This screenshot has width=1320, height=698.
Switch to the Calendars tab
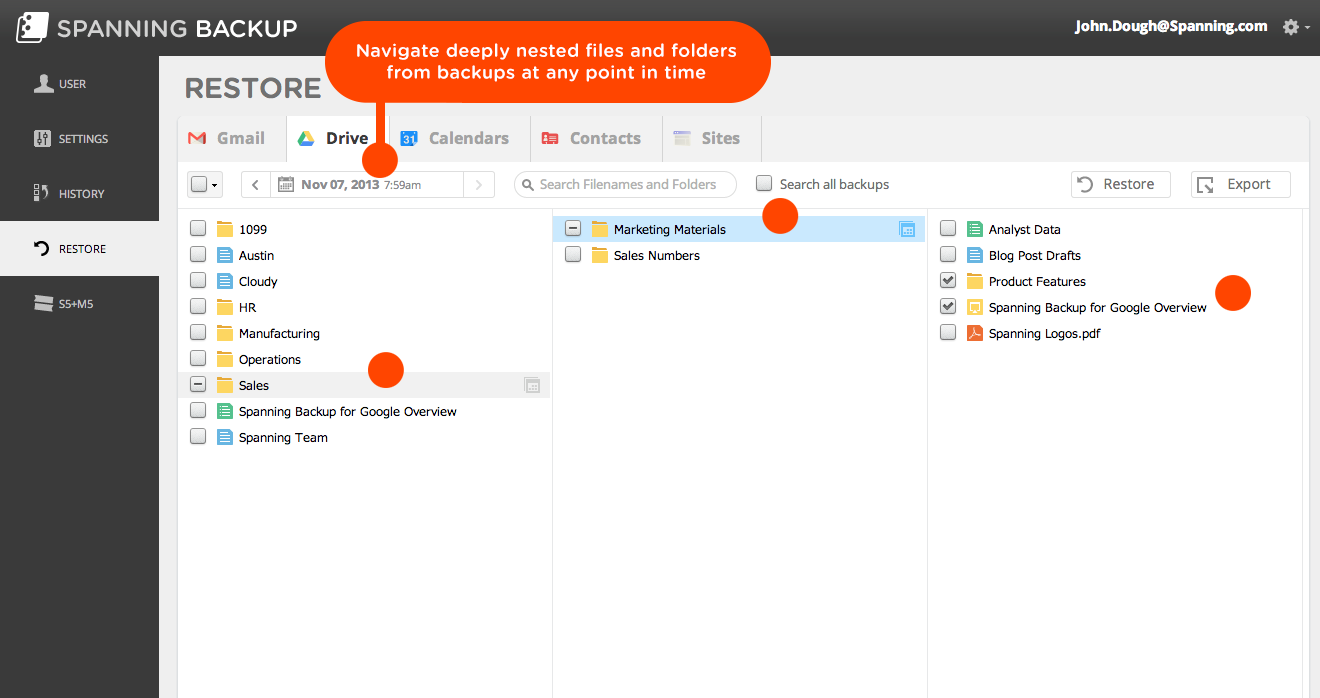pos(459,139)
